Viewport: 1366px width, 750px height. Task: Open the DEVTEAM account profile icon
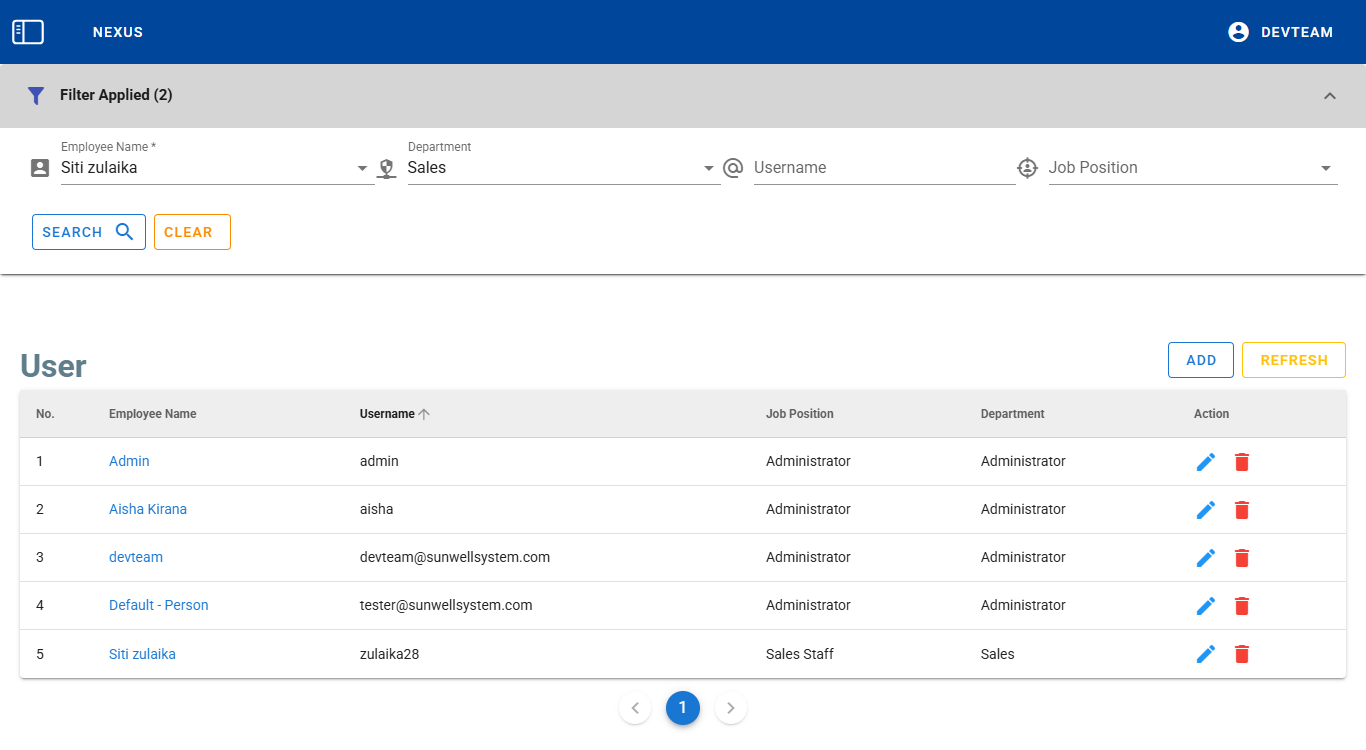(1238, 32)
